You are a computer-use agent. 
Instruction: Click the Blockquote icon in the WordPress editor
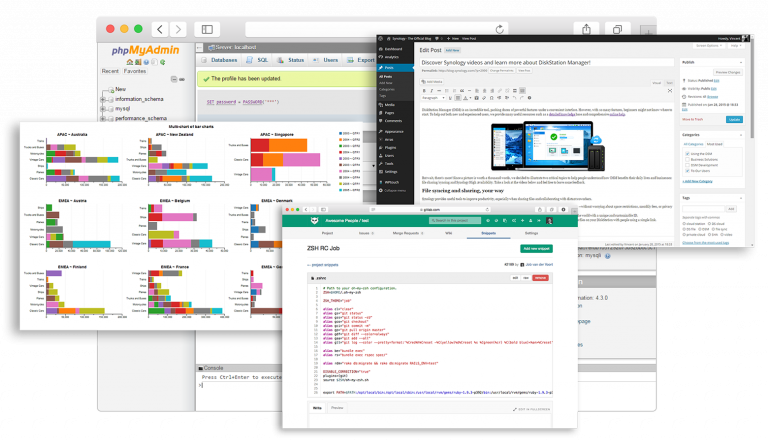[x=462, y=91]
